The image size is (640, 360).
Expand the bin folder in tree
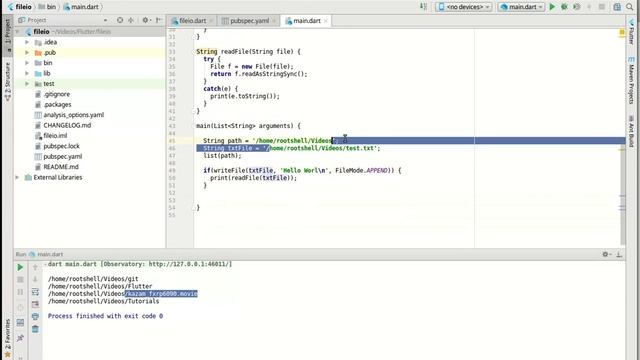point(27,63)
